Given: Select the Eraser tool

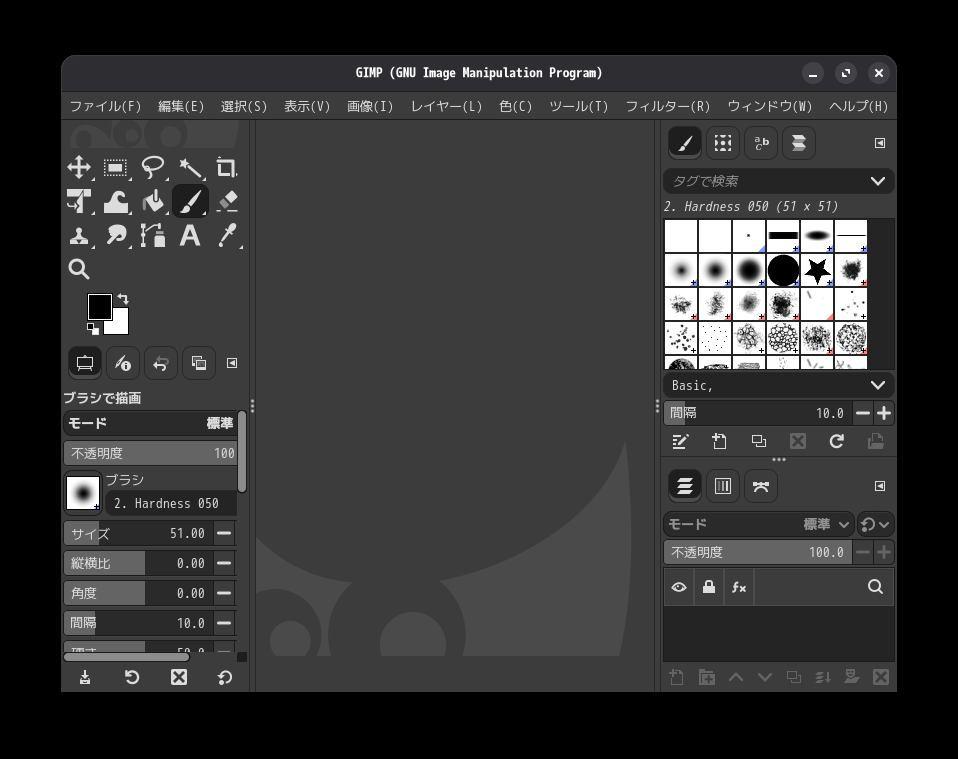Looking at the screenshot, I should click(x=226, y=202).
